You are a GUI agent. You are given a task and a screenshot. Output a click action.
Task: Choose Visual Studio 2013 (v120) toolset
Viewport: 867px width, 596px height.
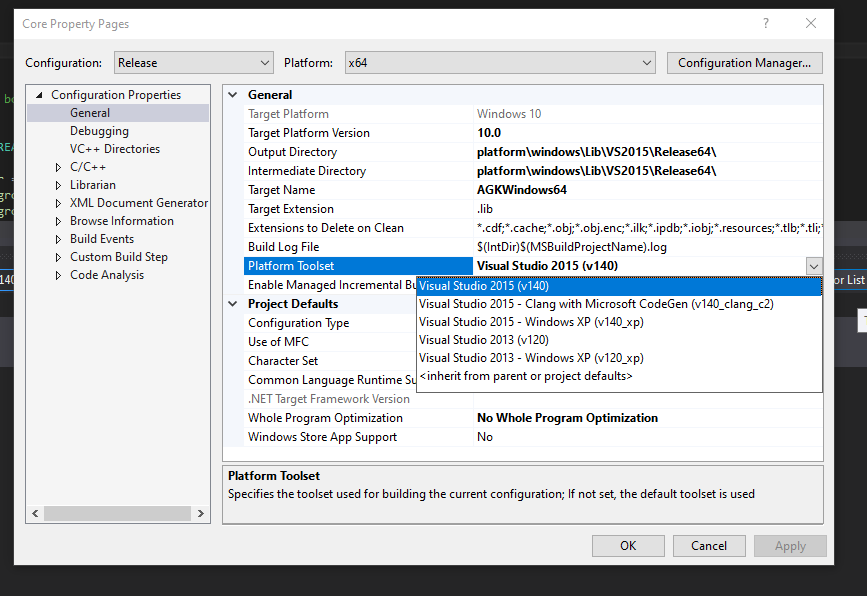pos(619,340)
